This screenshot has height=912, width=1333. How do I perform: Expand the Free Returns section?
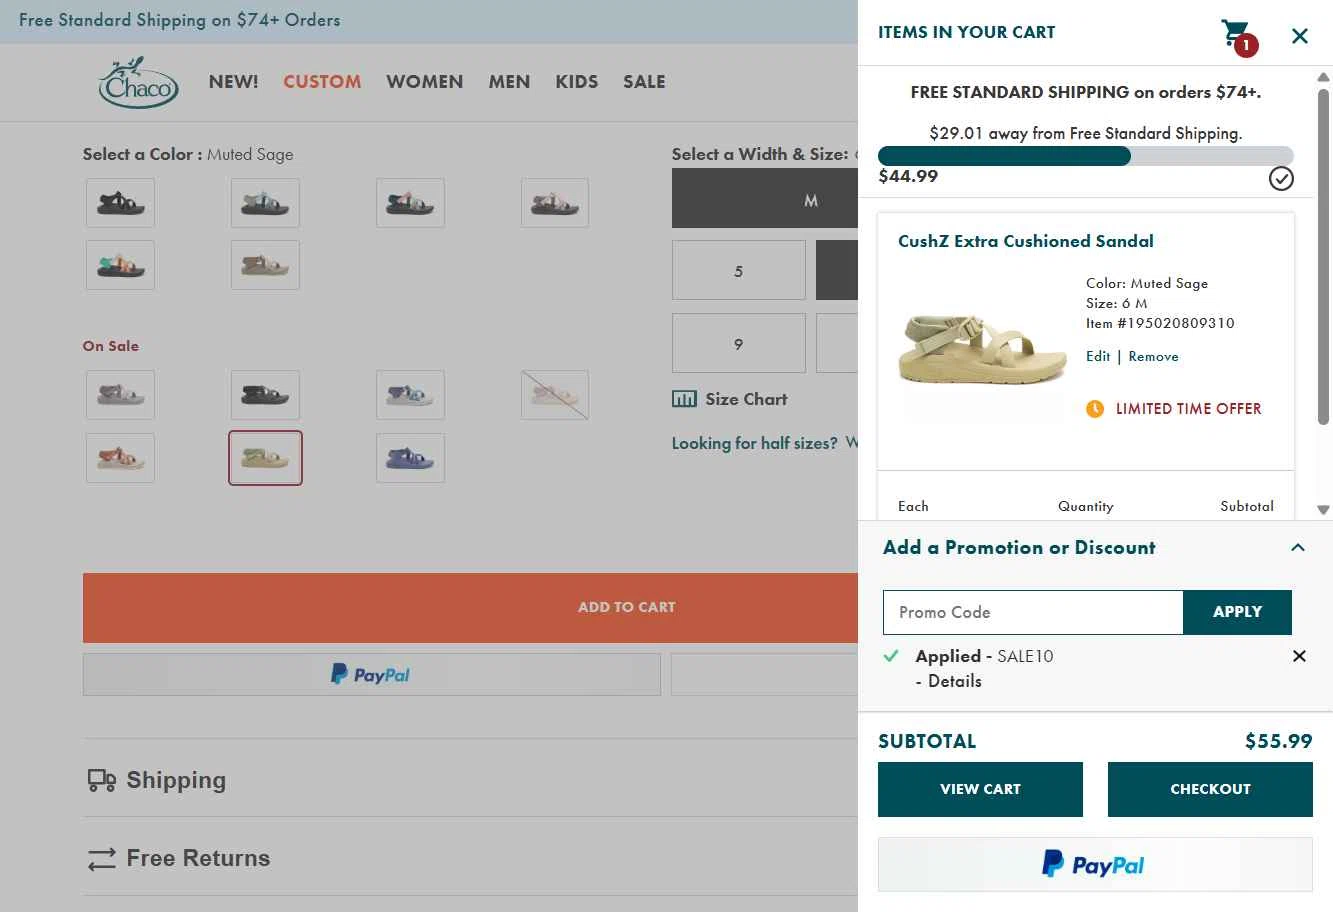pyautogui.click(x=470, y=858)
